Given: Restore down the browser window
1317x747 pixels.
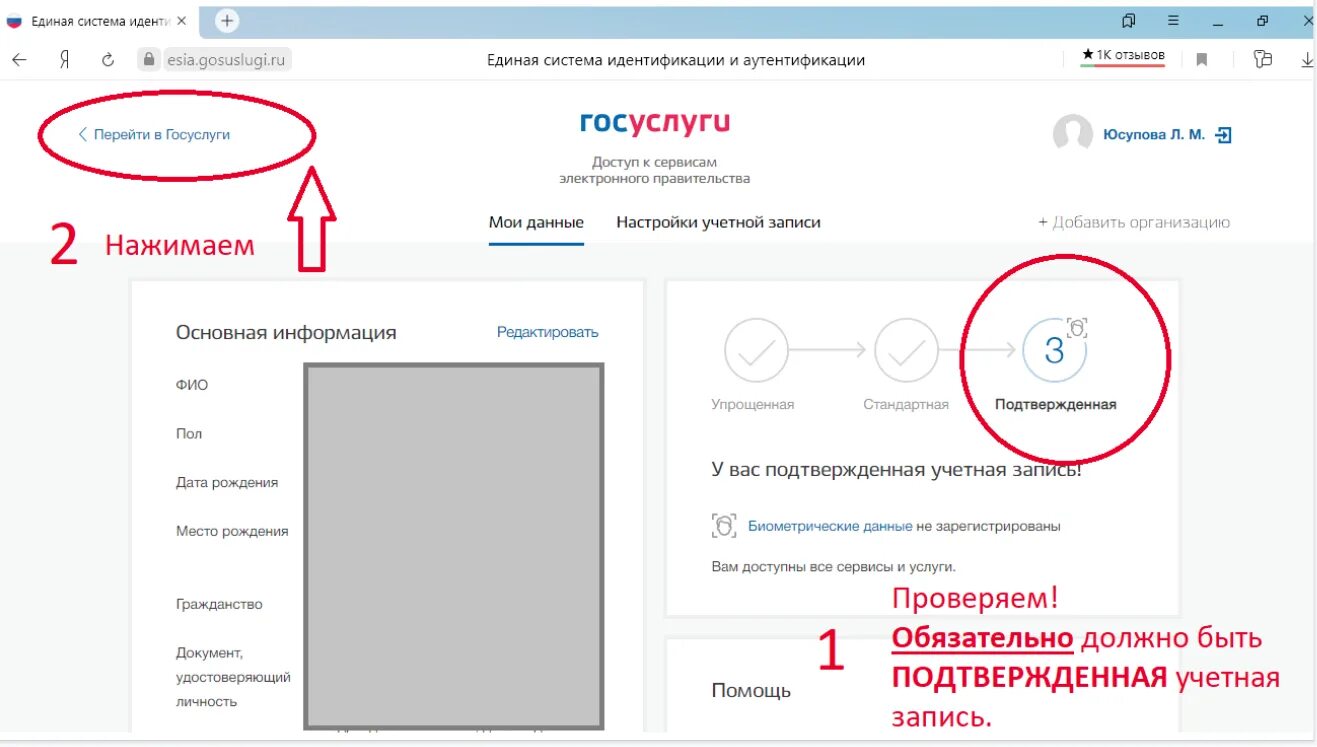Looking at the screenshot, I should pos(1262,20).
